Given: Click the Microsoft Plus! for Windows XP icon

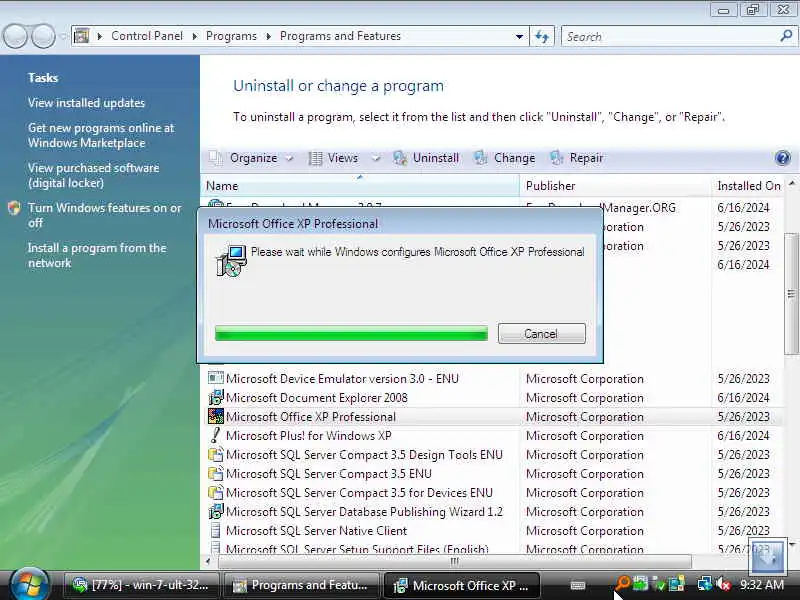Looking at the screenshot, I should pos(216,435).
